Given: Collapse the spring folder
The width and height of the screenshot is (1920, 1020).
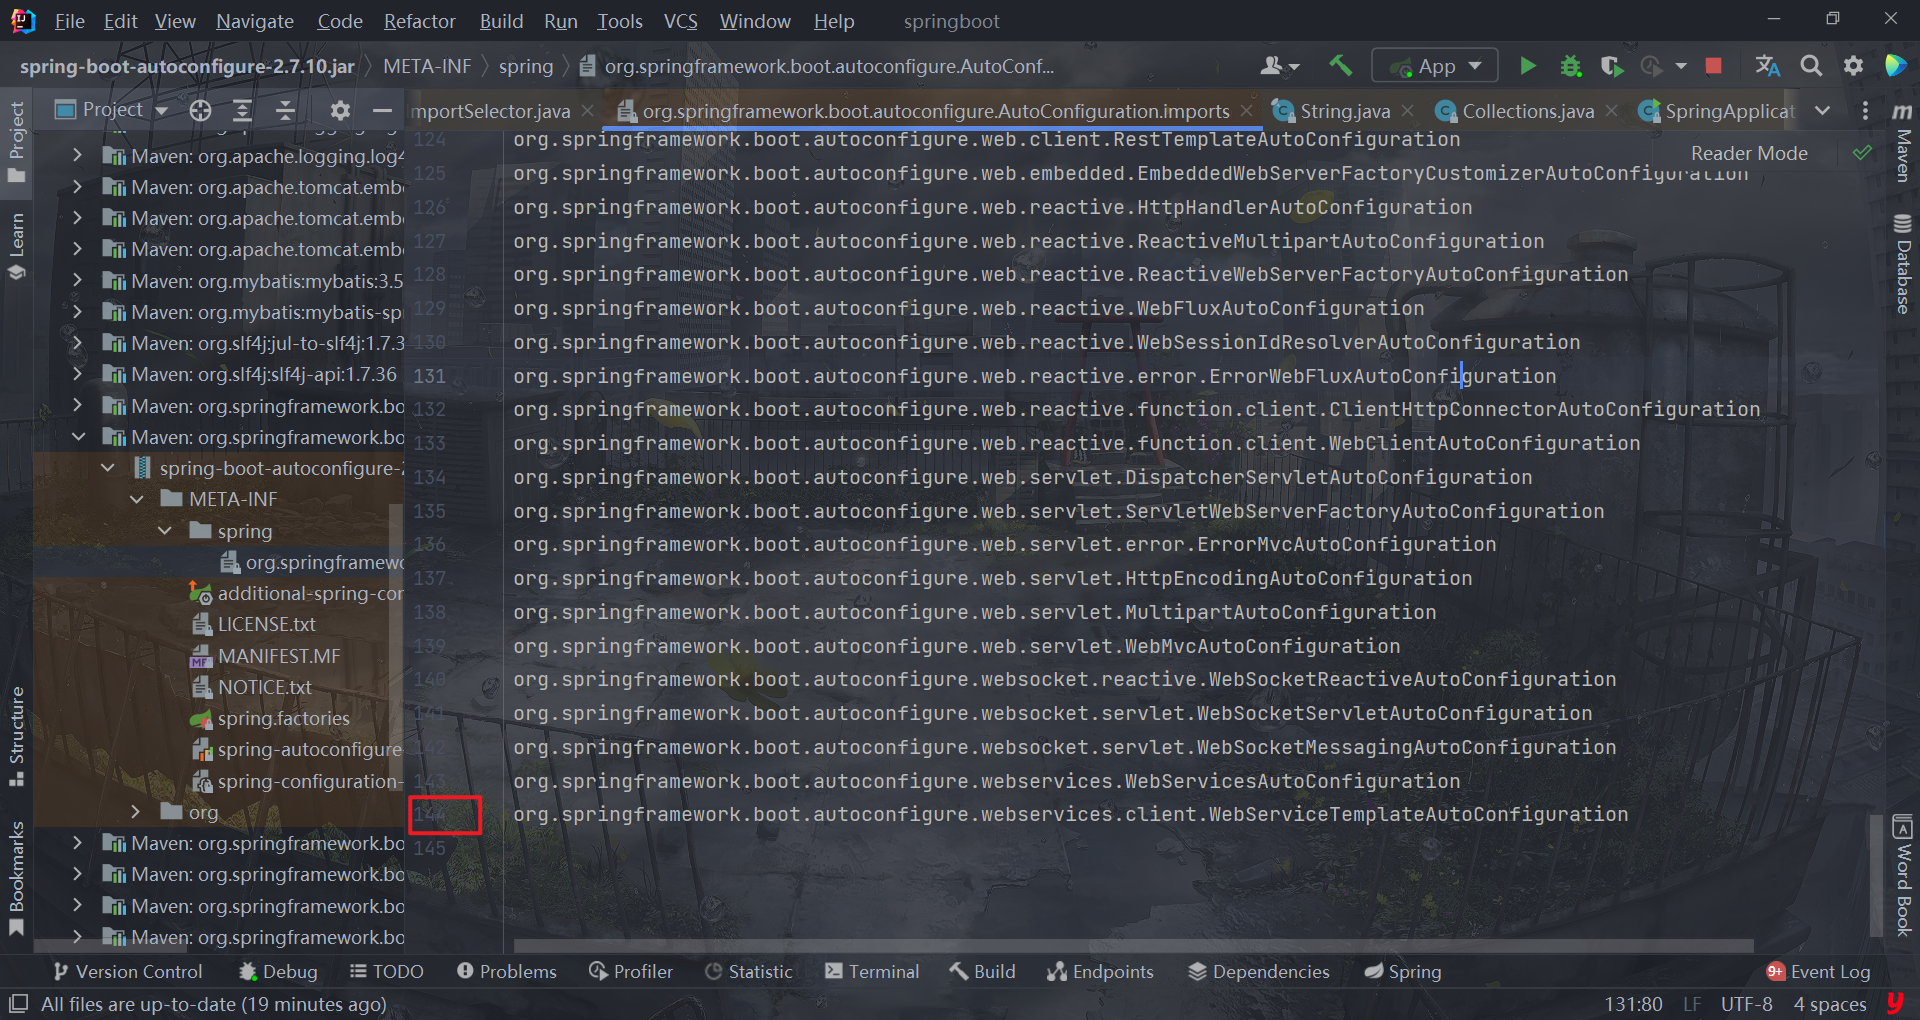Looking at the screenshot, I should click(x=165, y=530).
